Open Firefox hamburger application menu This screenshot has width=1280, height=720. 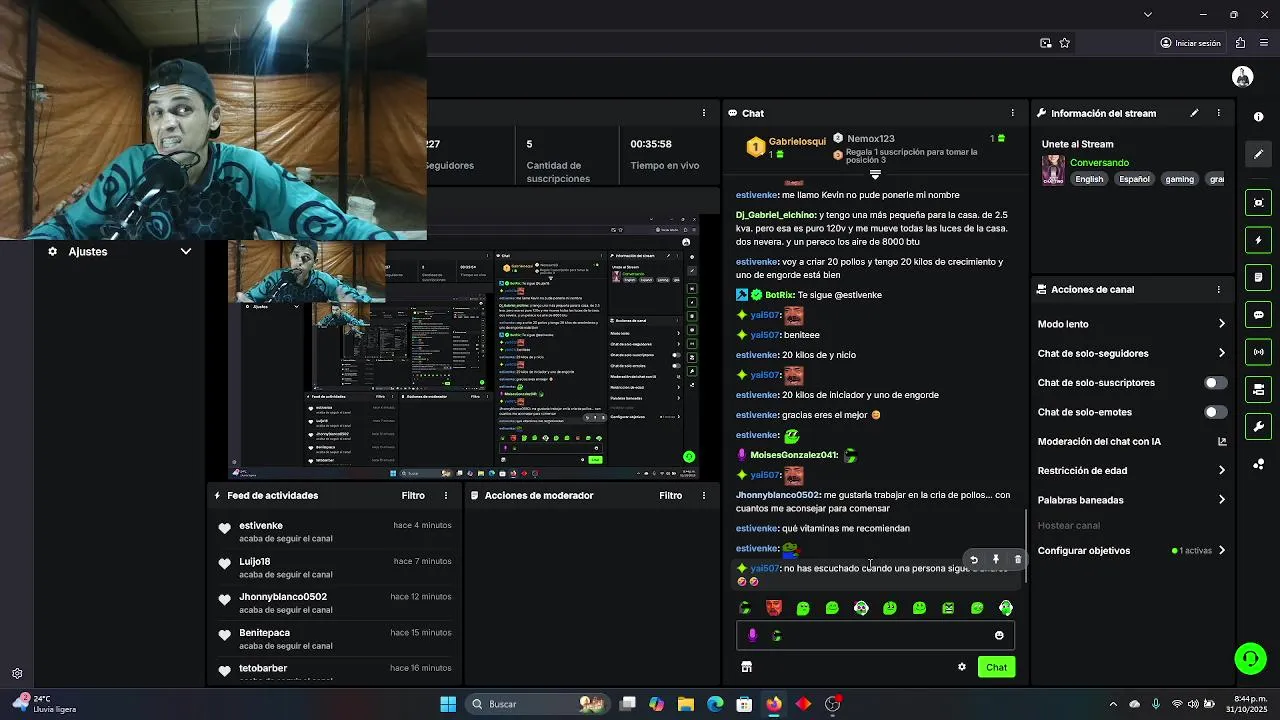point(1265,43)
